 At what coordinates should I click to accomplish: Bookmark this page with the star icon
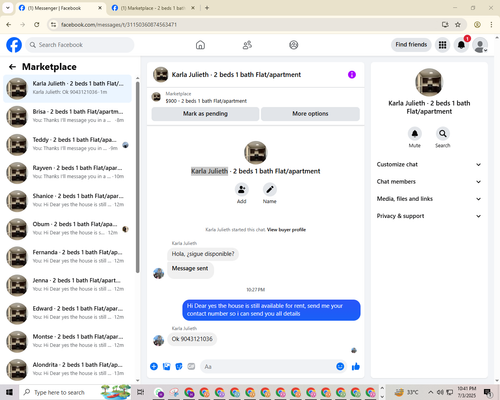[x=458, y=24]
